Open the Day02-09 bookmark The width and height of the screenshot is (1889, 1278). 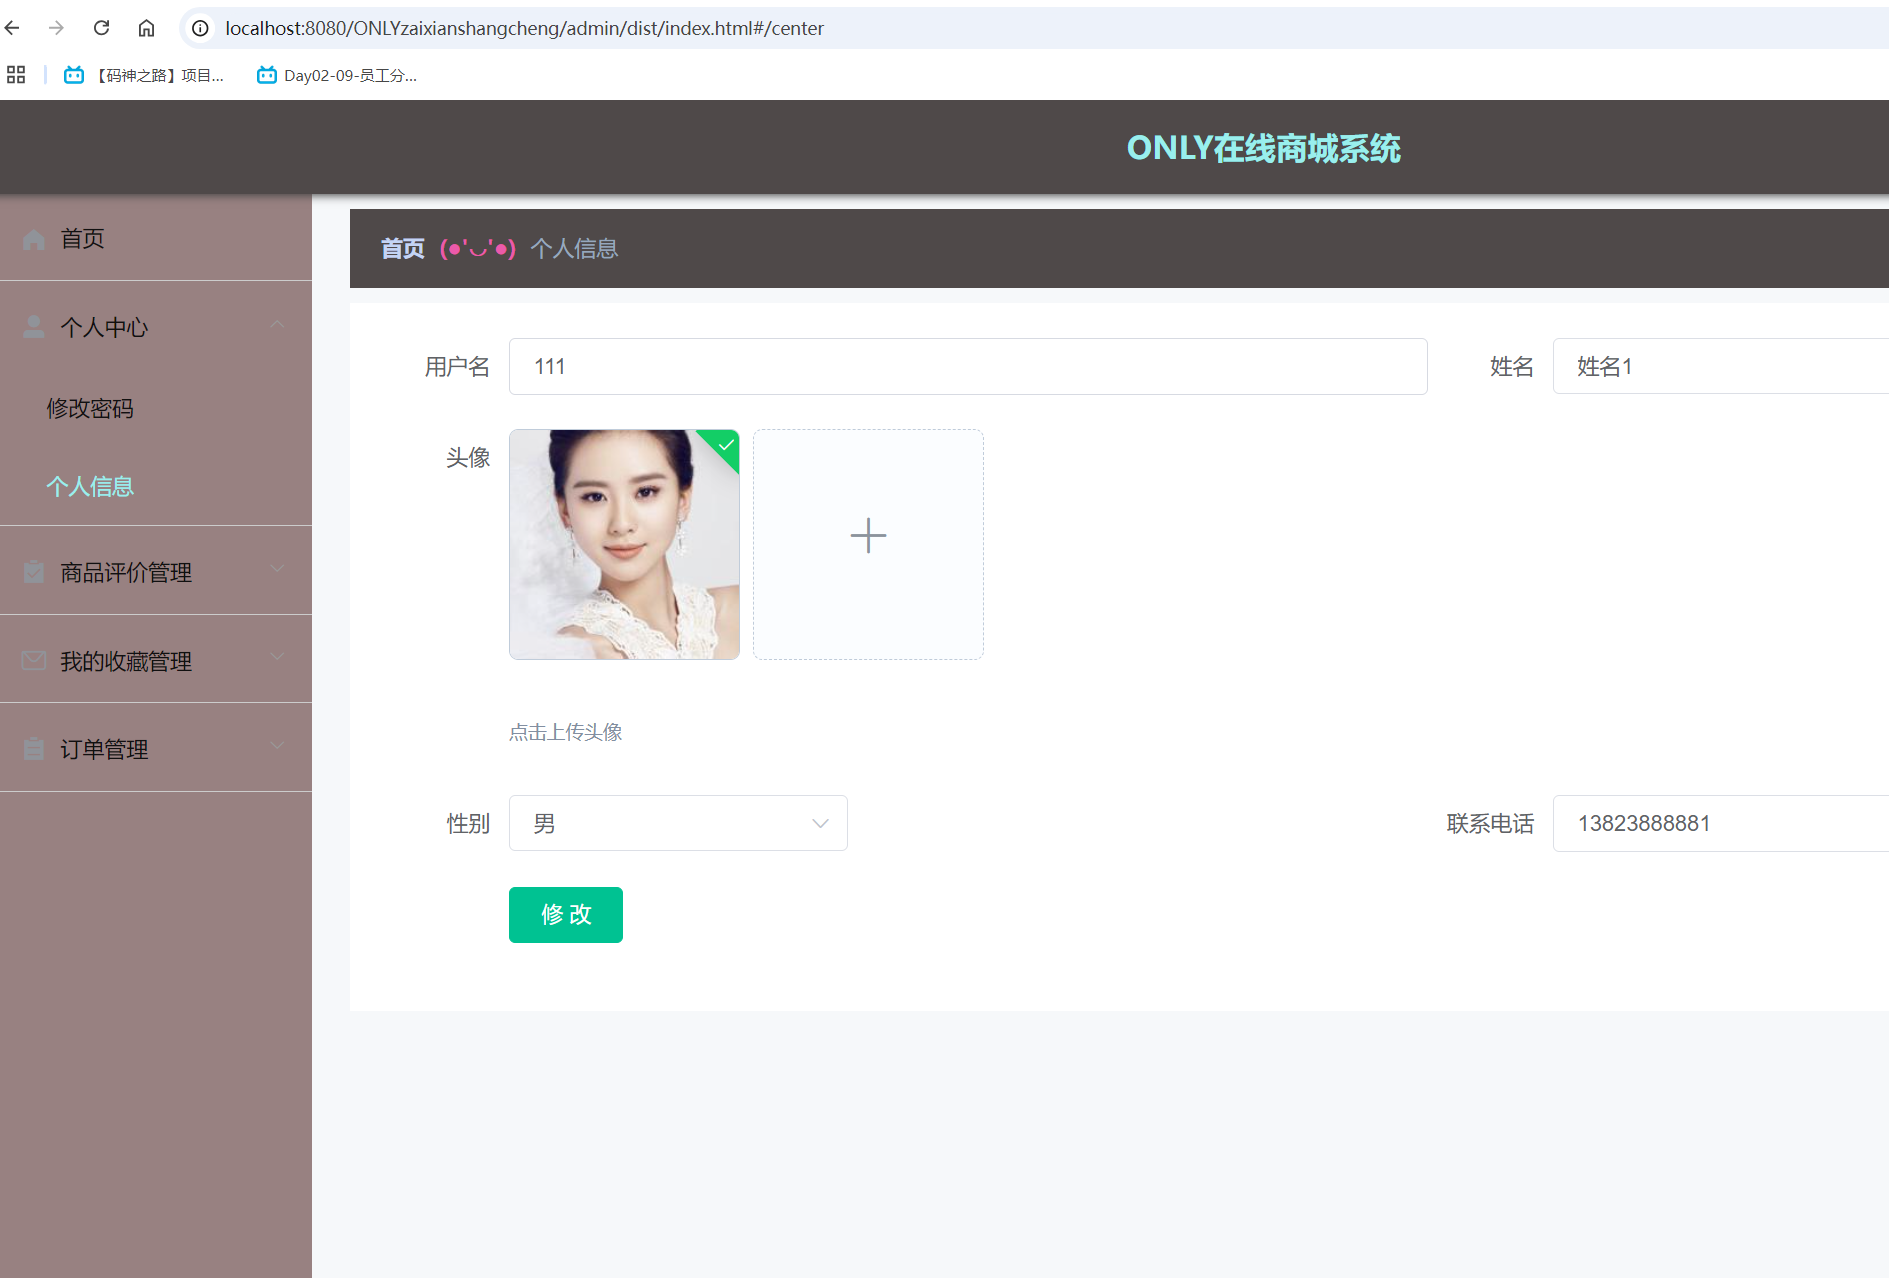(337, 75)
